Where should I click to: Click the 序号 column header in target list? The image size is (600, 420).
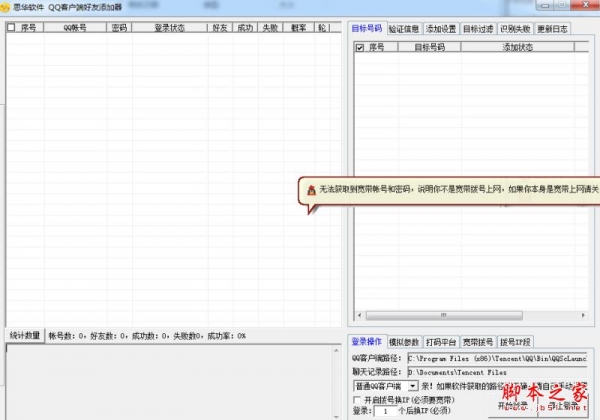click(377, 47)
